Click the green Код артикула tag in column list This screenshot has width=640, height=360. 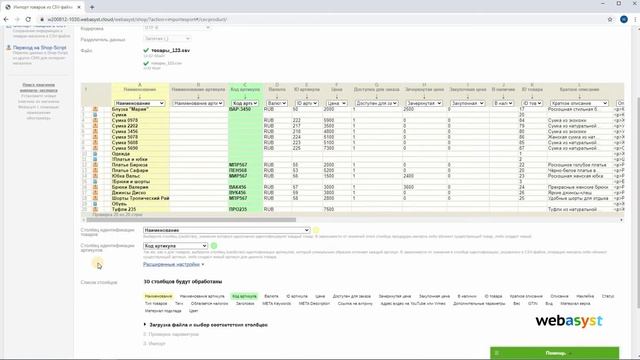pos(244,296)
